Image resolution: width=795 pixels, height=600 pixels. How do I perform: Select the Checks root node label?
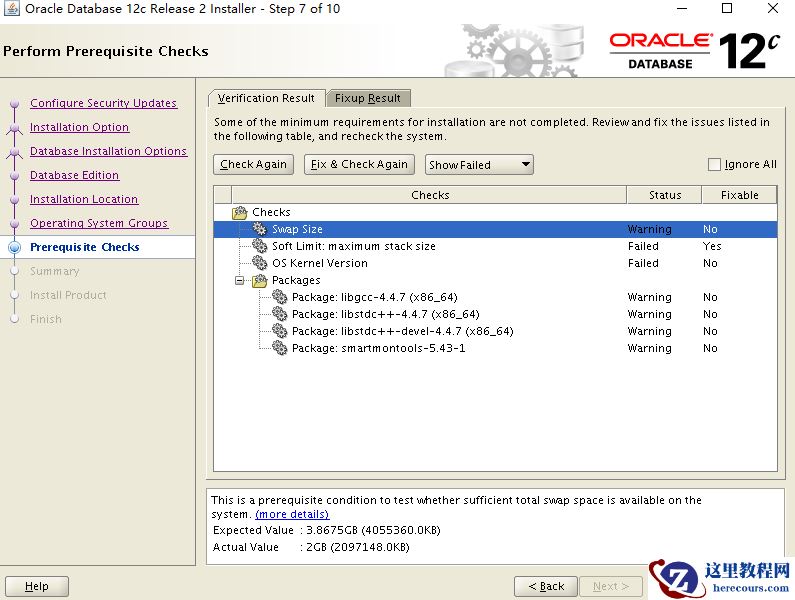[x=271, y=212]
